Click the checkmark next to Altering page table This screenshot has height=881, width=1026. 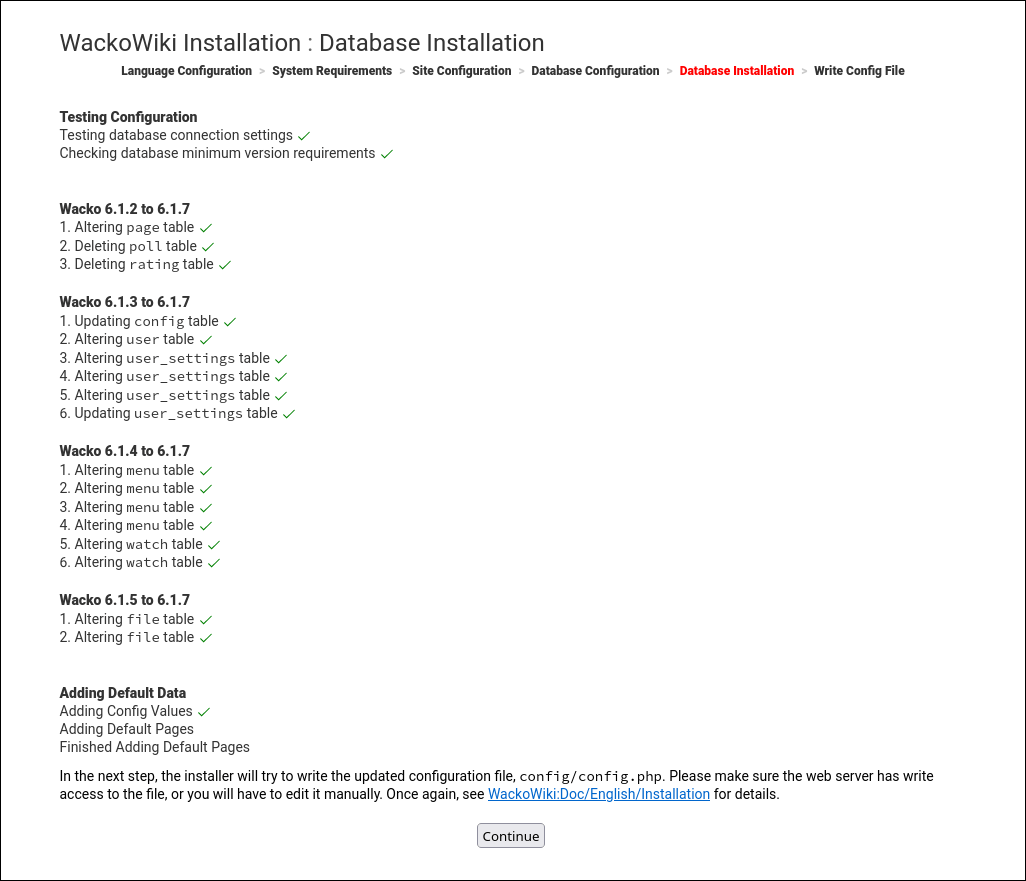(x=206, y=227)
